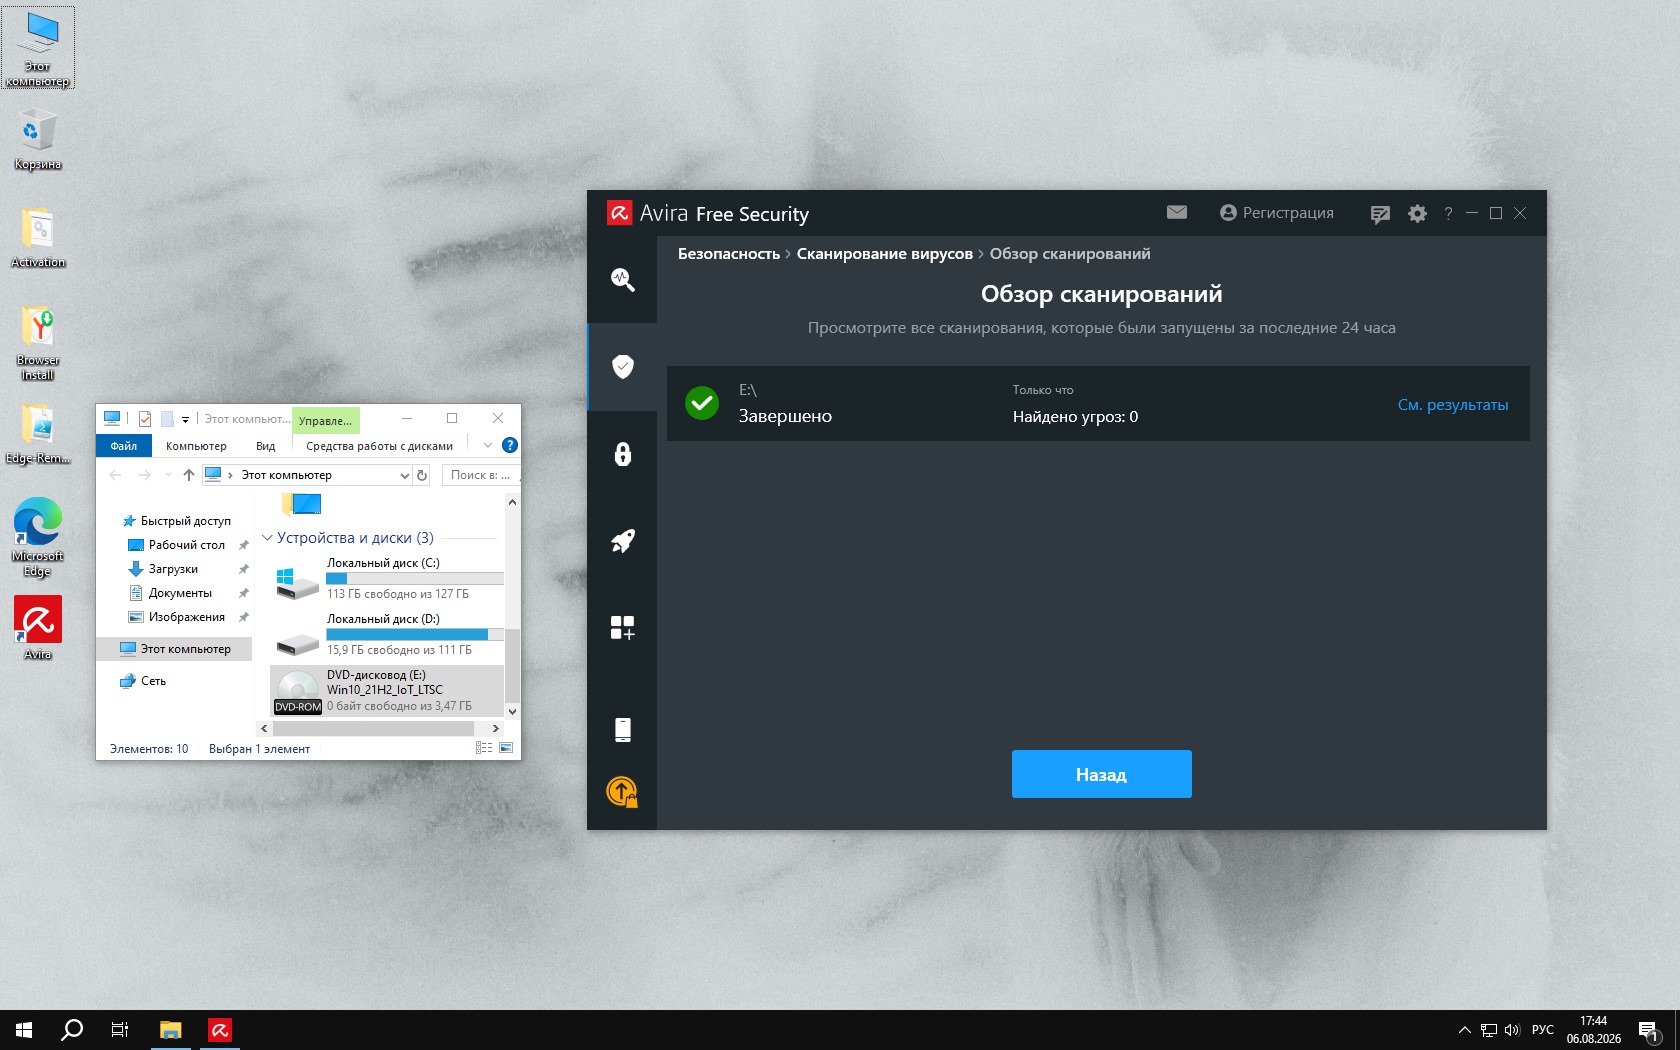Select Локальный диск (C:) in Explorer
The width and height of the screenshot is (1680, 1050).
[x=389, y=579]
